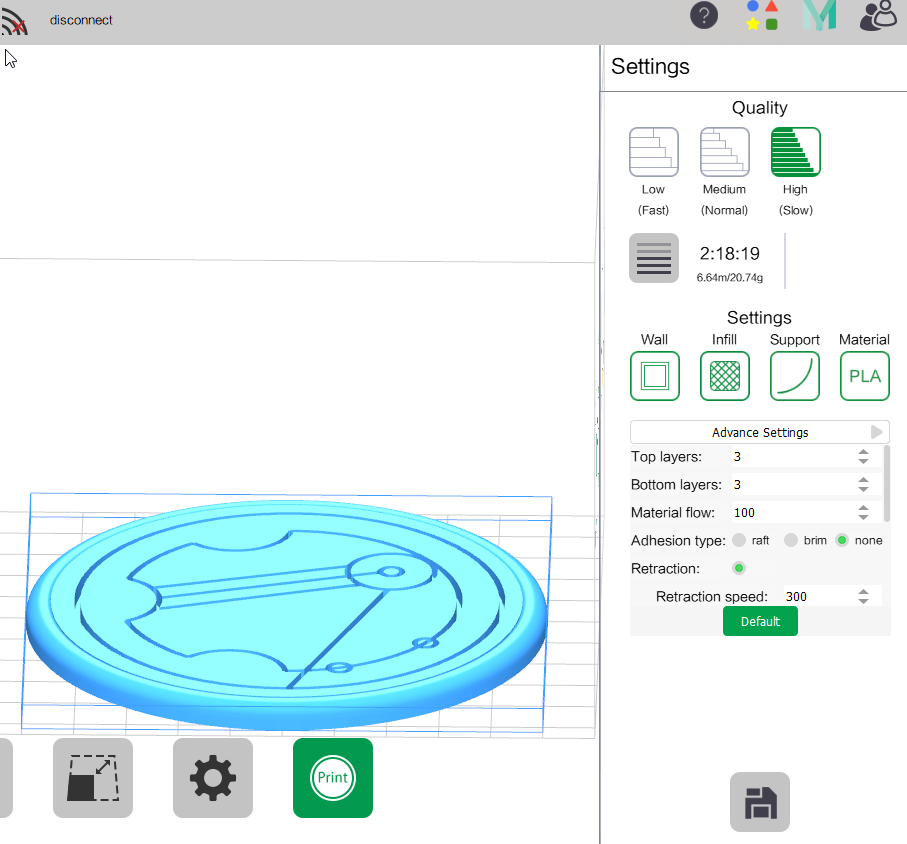Adjust Retraction speed stepper arrows
This screenshot has height=844, width=907.
[x=863, y=596]
